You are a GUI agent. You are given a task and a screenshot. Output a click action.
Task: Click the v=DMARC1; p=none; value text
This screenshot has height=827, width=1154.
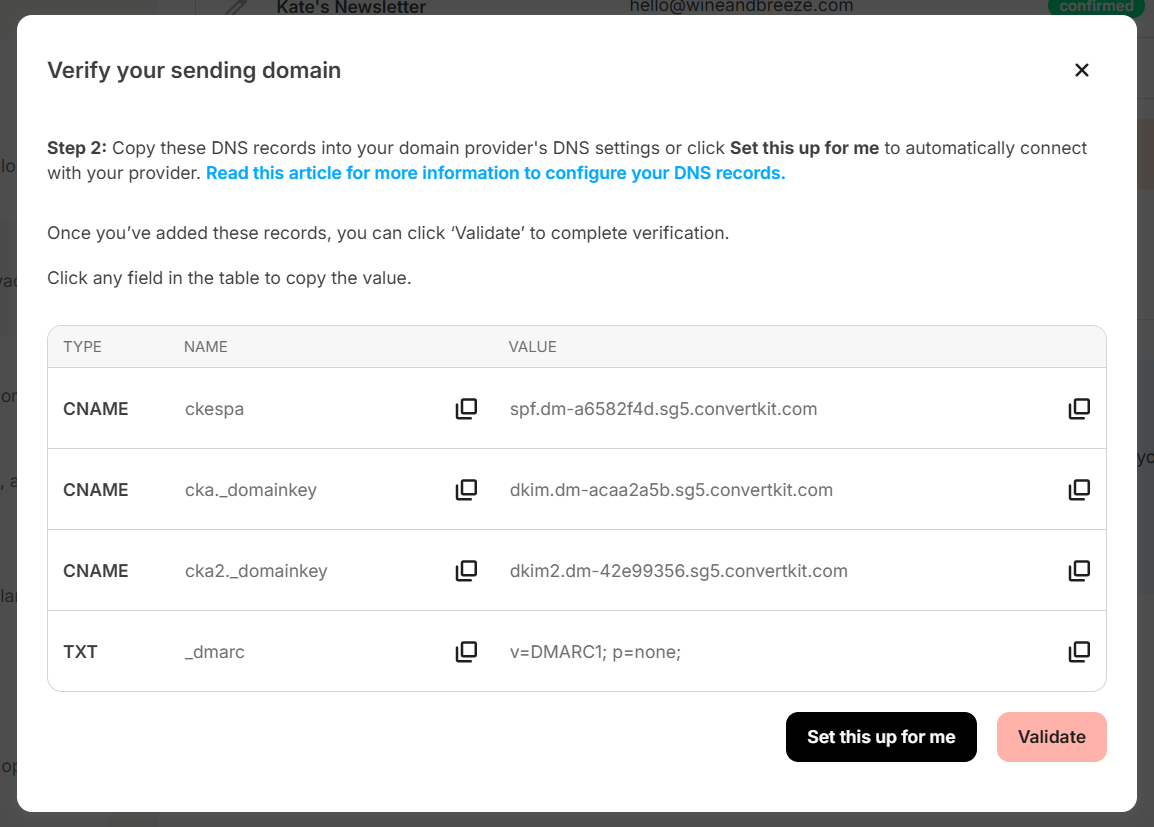click(x=595, y=652)
